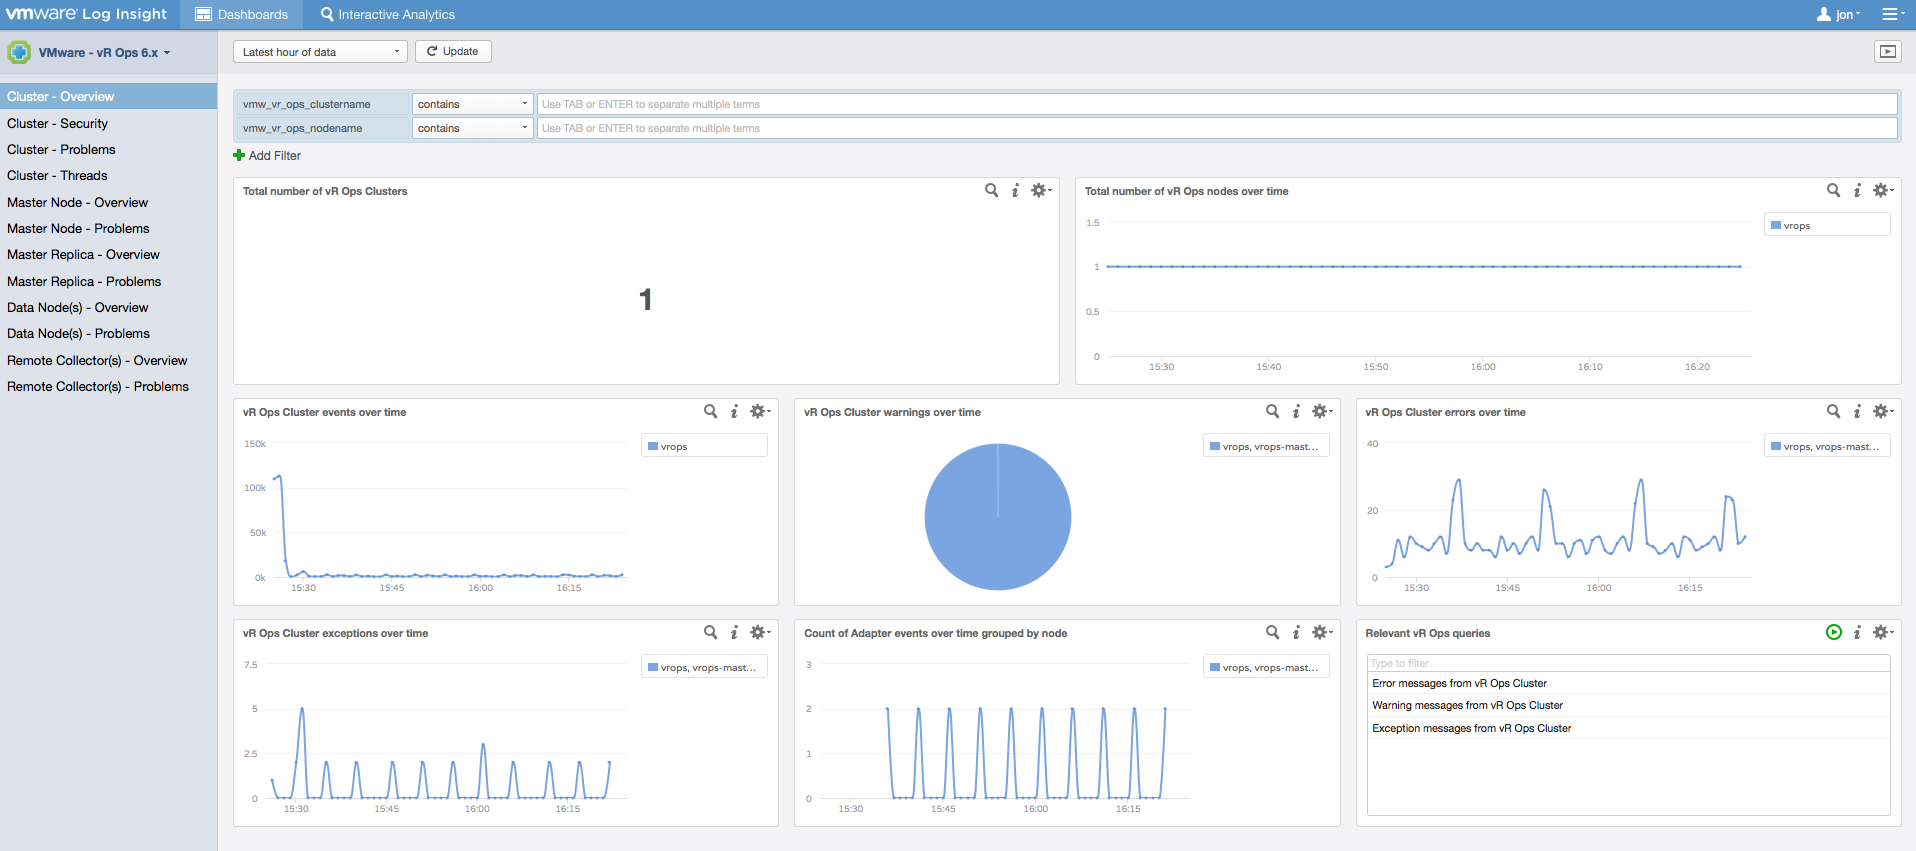1916x851 pixels.
Task: Toggle vrops legend in nodes over time chart
Action: click(x=1826, y=225)
